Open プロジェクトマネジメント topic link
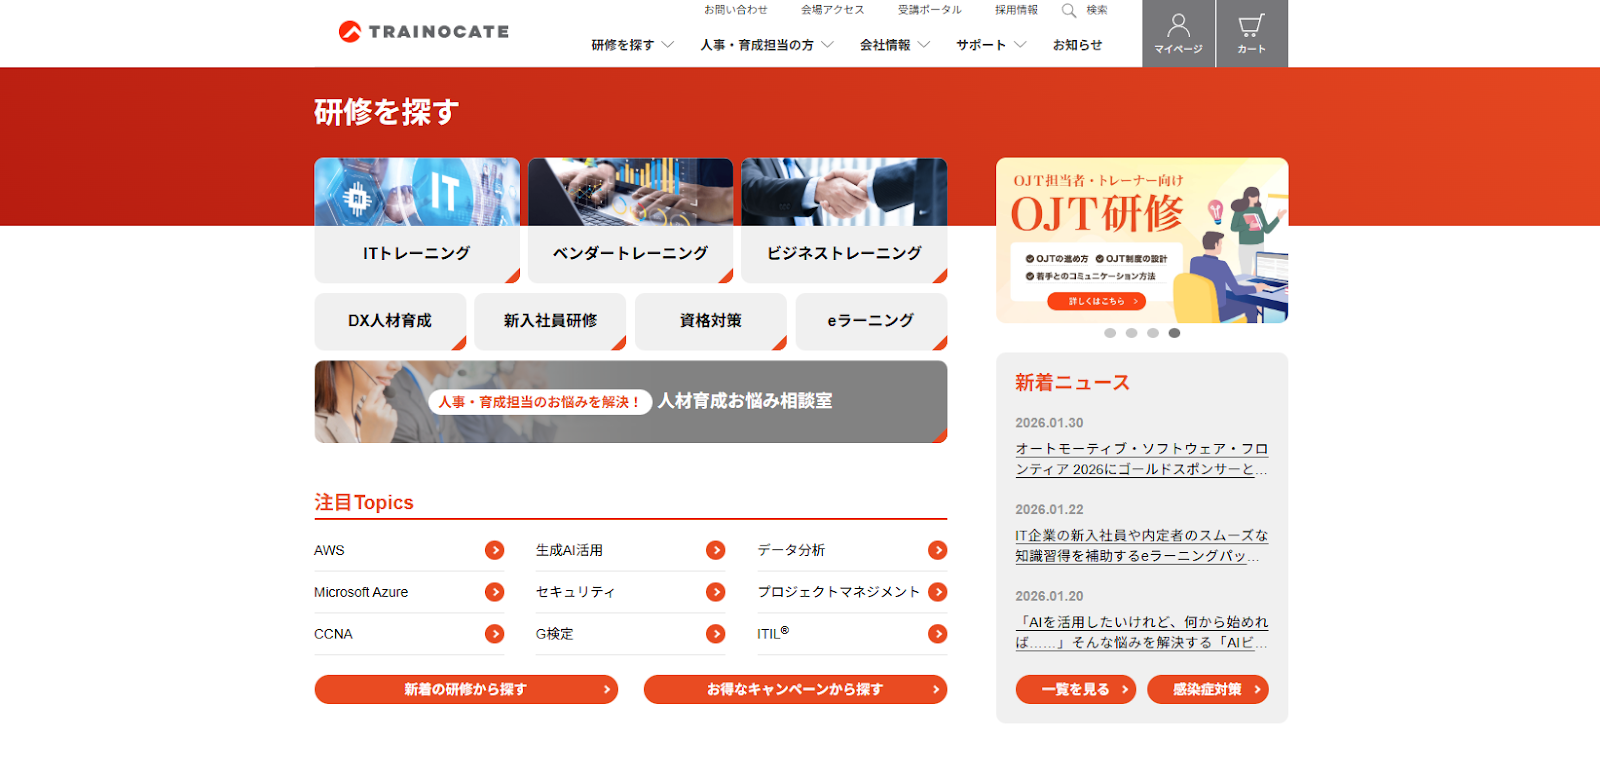1600x777 pixels. pyautogui.click(x=838, y=592)
